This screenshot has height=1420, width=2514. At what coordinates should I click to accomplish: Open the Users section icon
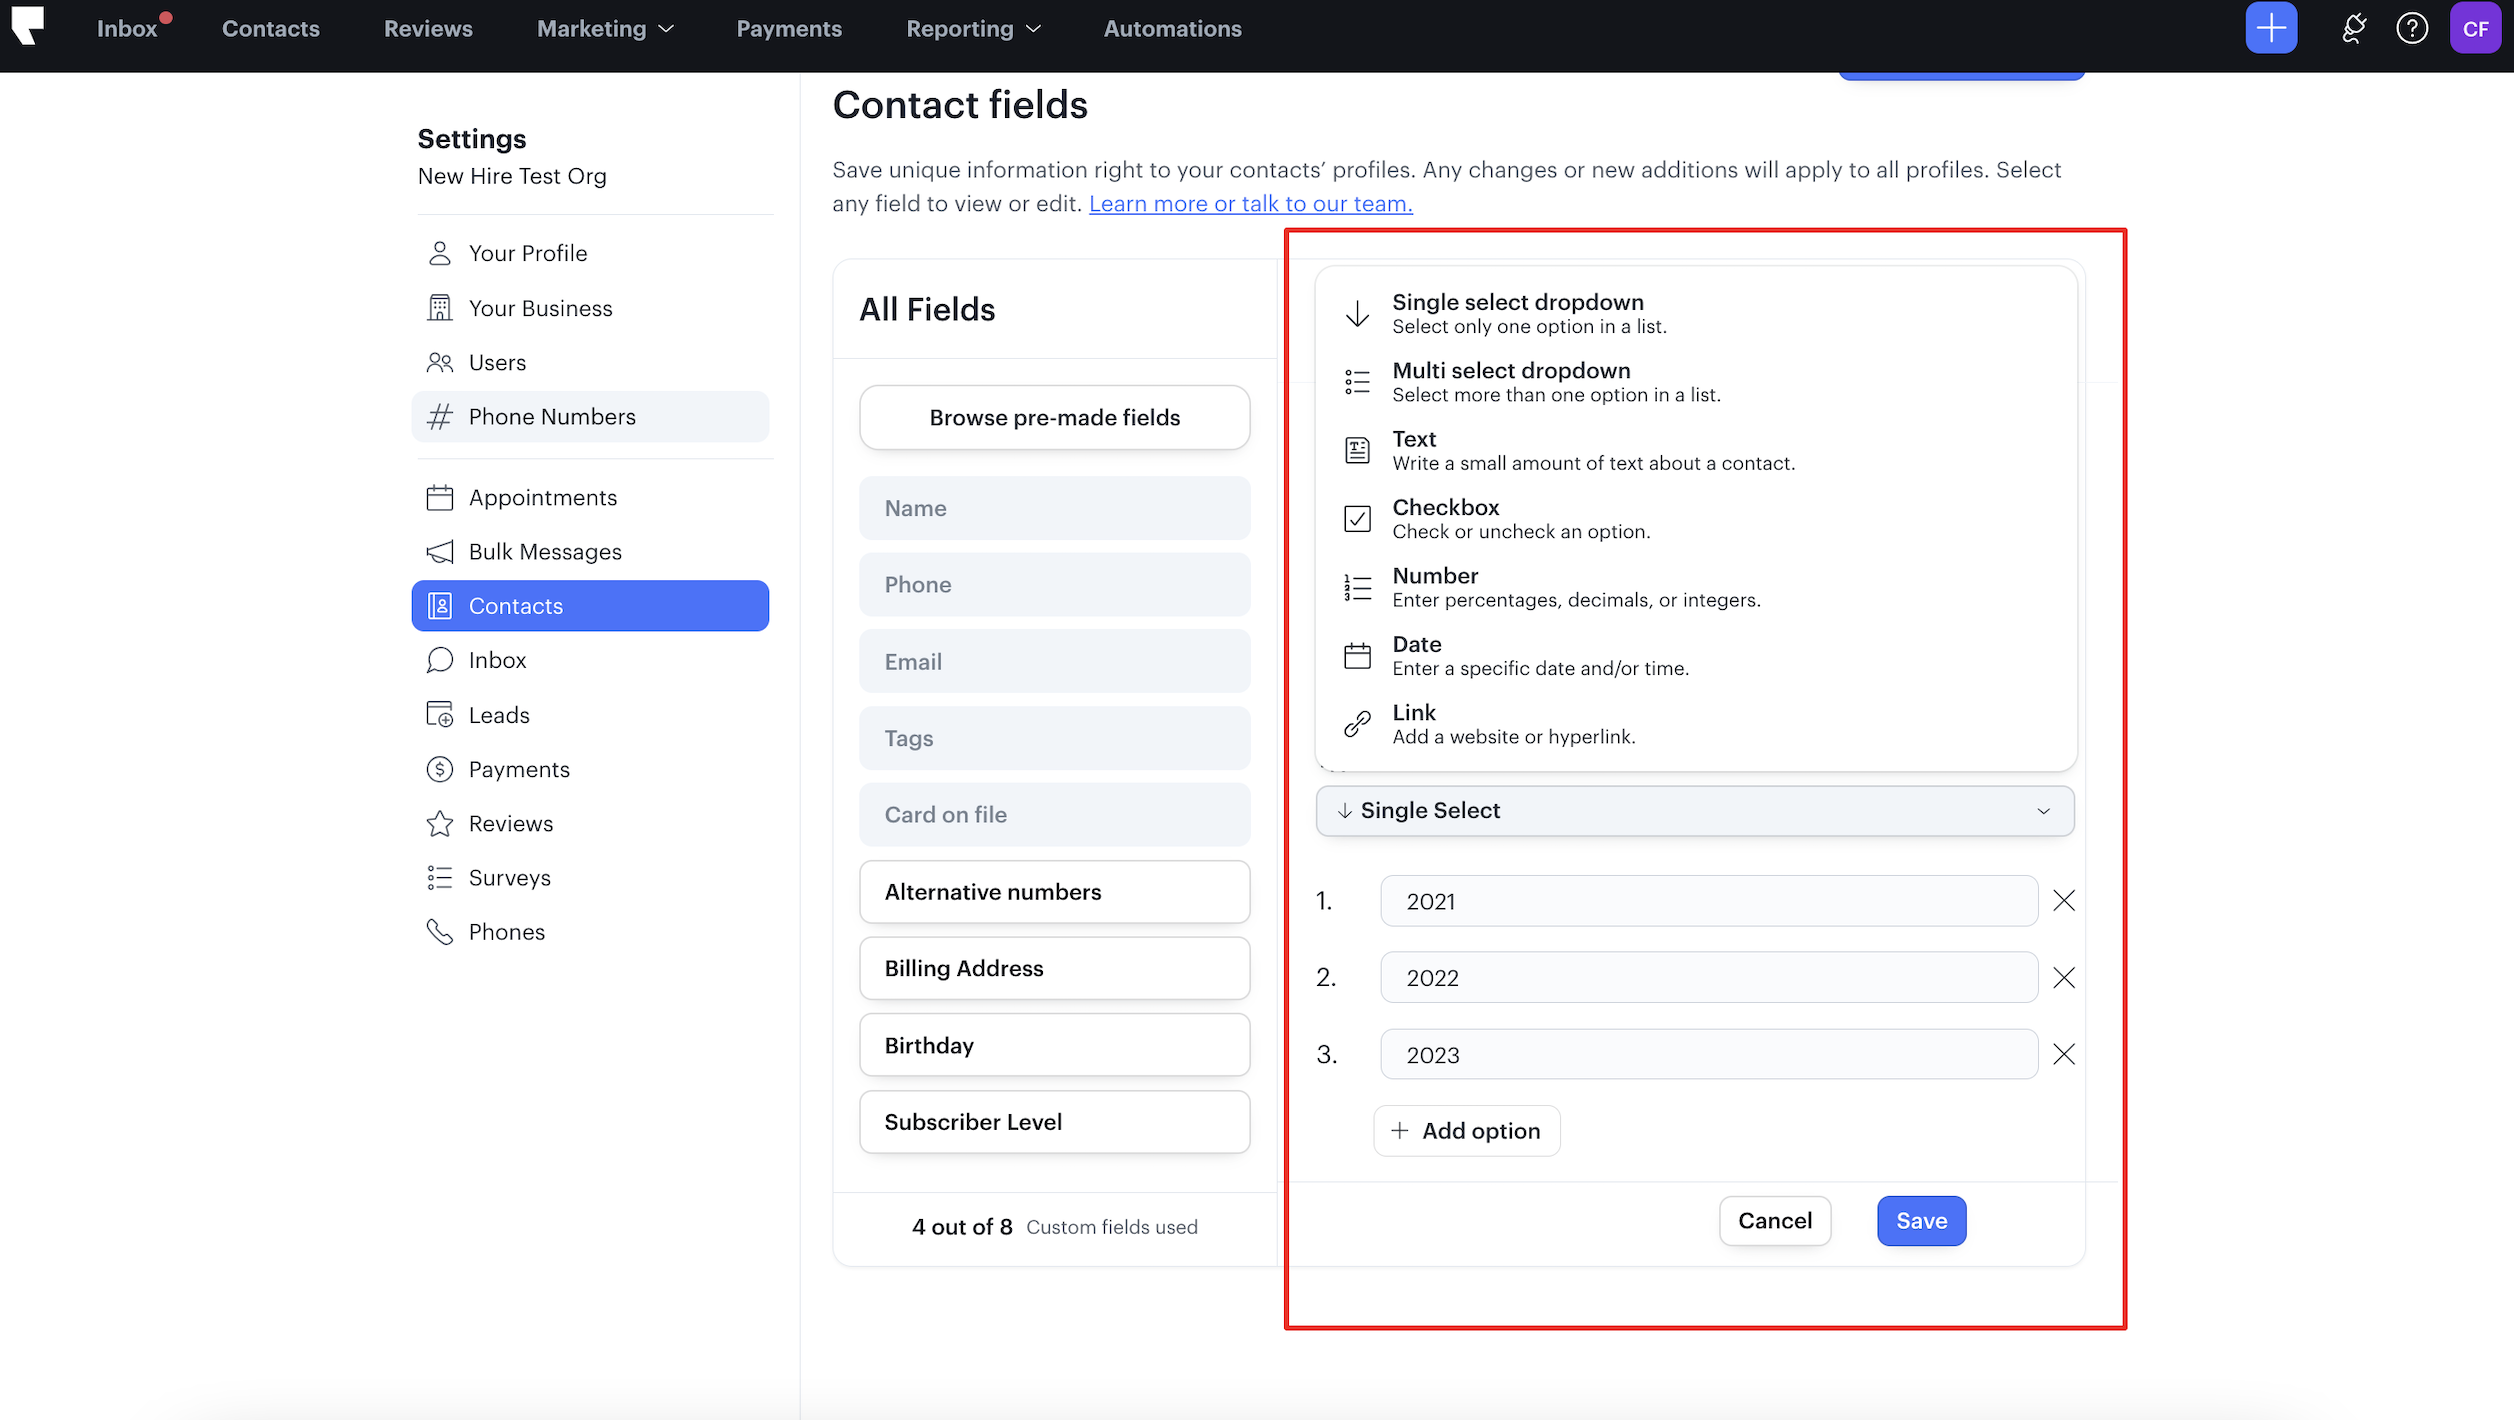point(440,362)
